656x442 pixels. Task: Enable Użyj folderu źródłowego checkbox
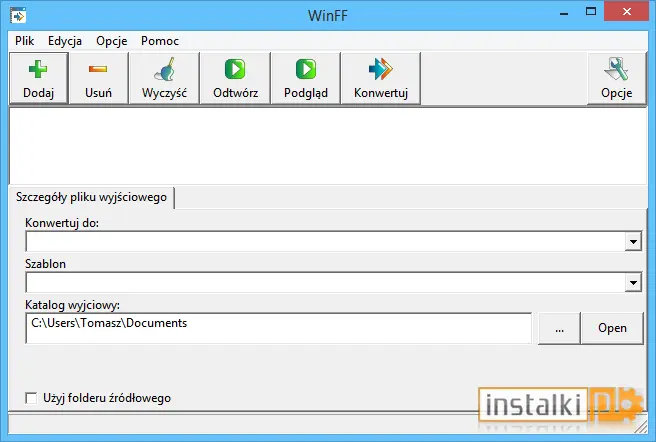click(x=31, y=398)
